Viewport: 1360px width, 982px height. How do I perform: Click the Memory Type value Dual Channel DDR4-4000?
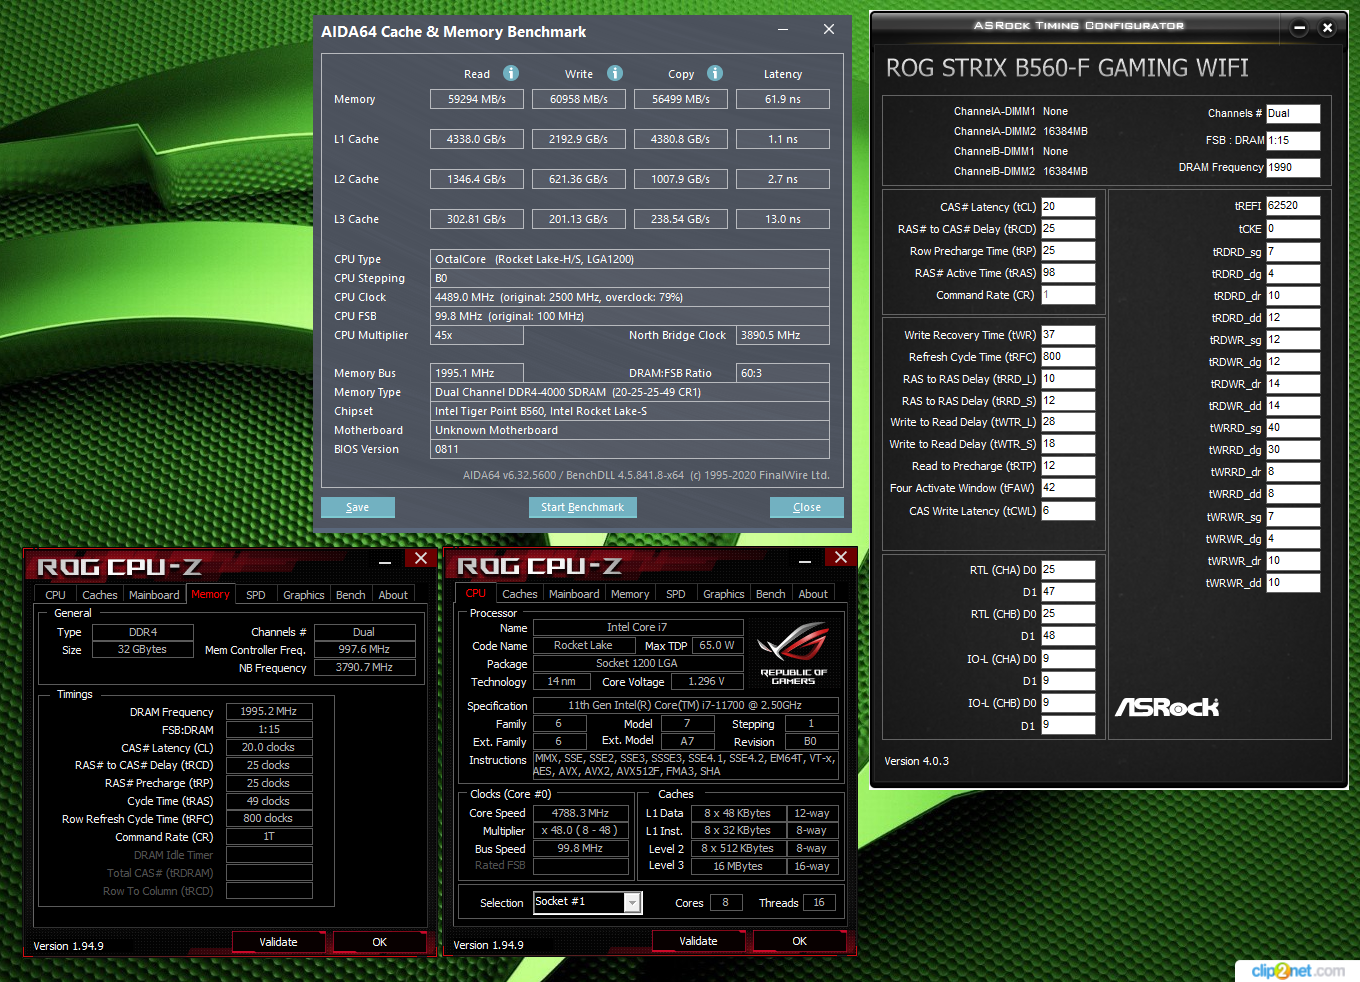point(630,392)
